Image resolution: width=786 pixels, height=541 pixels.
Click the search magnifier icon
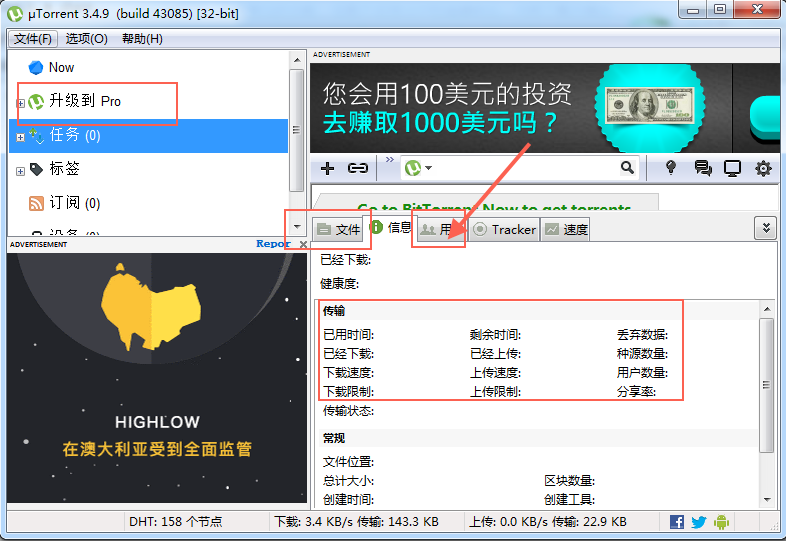[627, 168]
